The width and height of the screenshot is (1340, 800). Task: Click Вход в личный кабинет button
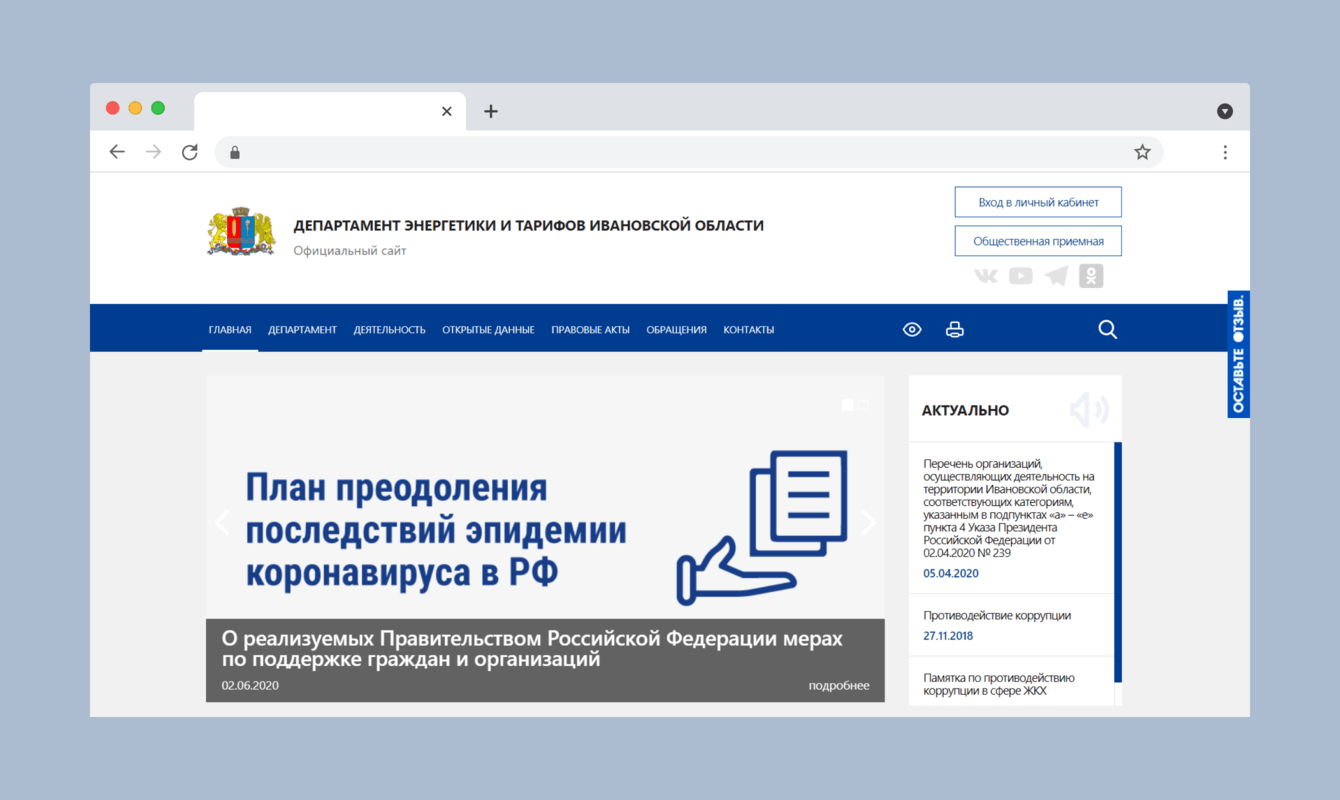click(x=1037, y=201)
